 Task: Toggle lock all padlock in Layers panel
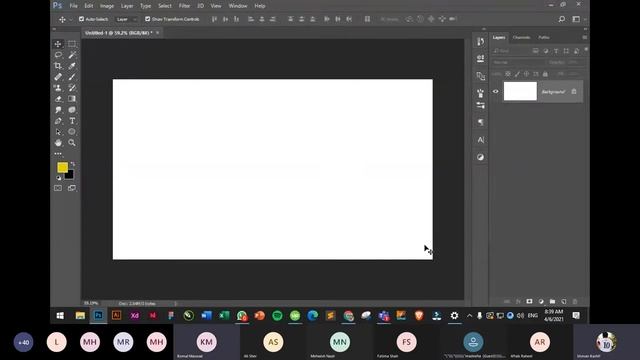(545, 74)
